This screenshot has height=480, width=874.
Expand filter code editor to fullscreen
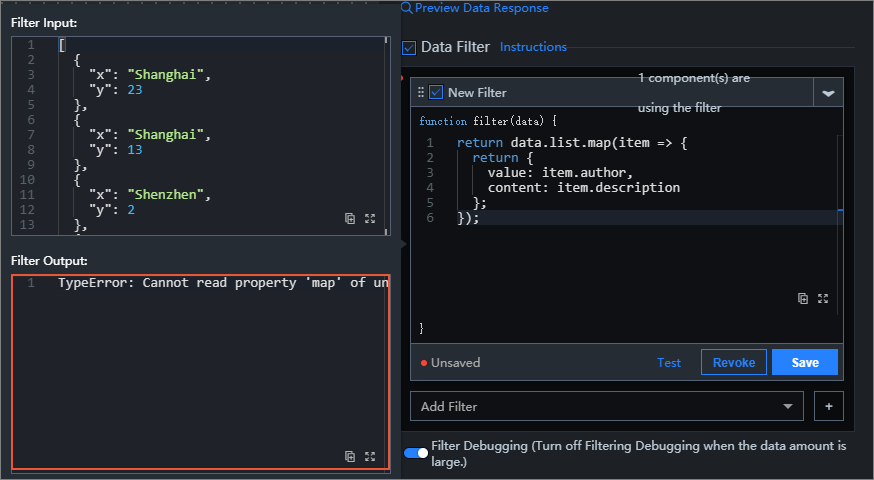coord(823,298)
